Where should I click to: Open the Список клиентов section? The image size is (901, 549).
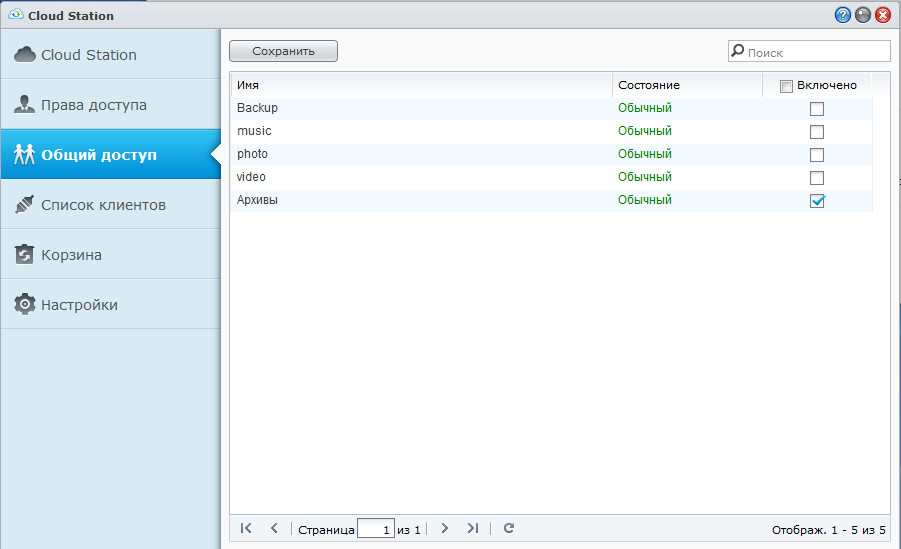point(103,205)
